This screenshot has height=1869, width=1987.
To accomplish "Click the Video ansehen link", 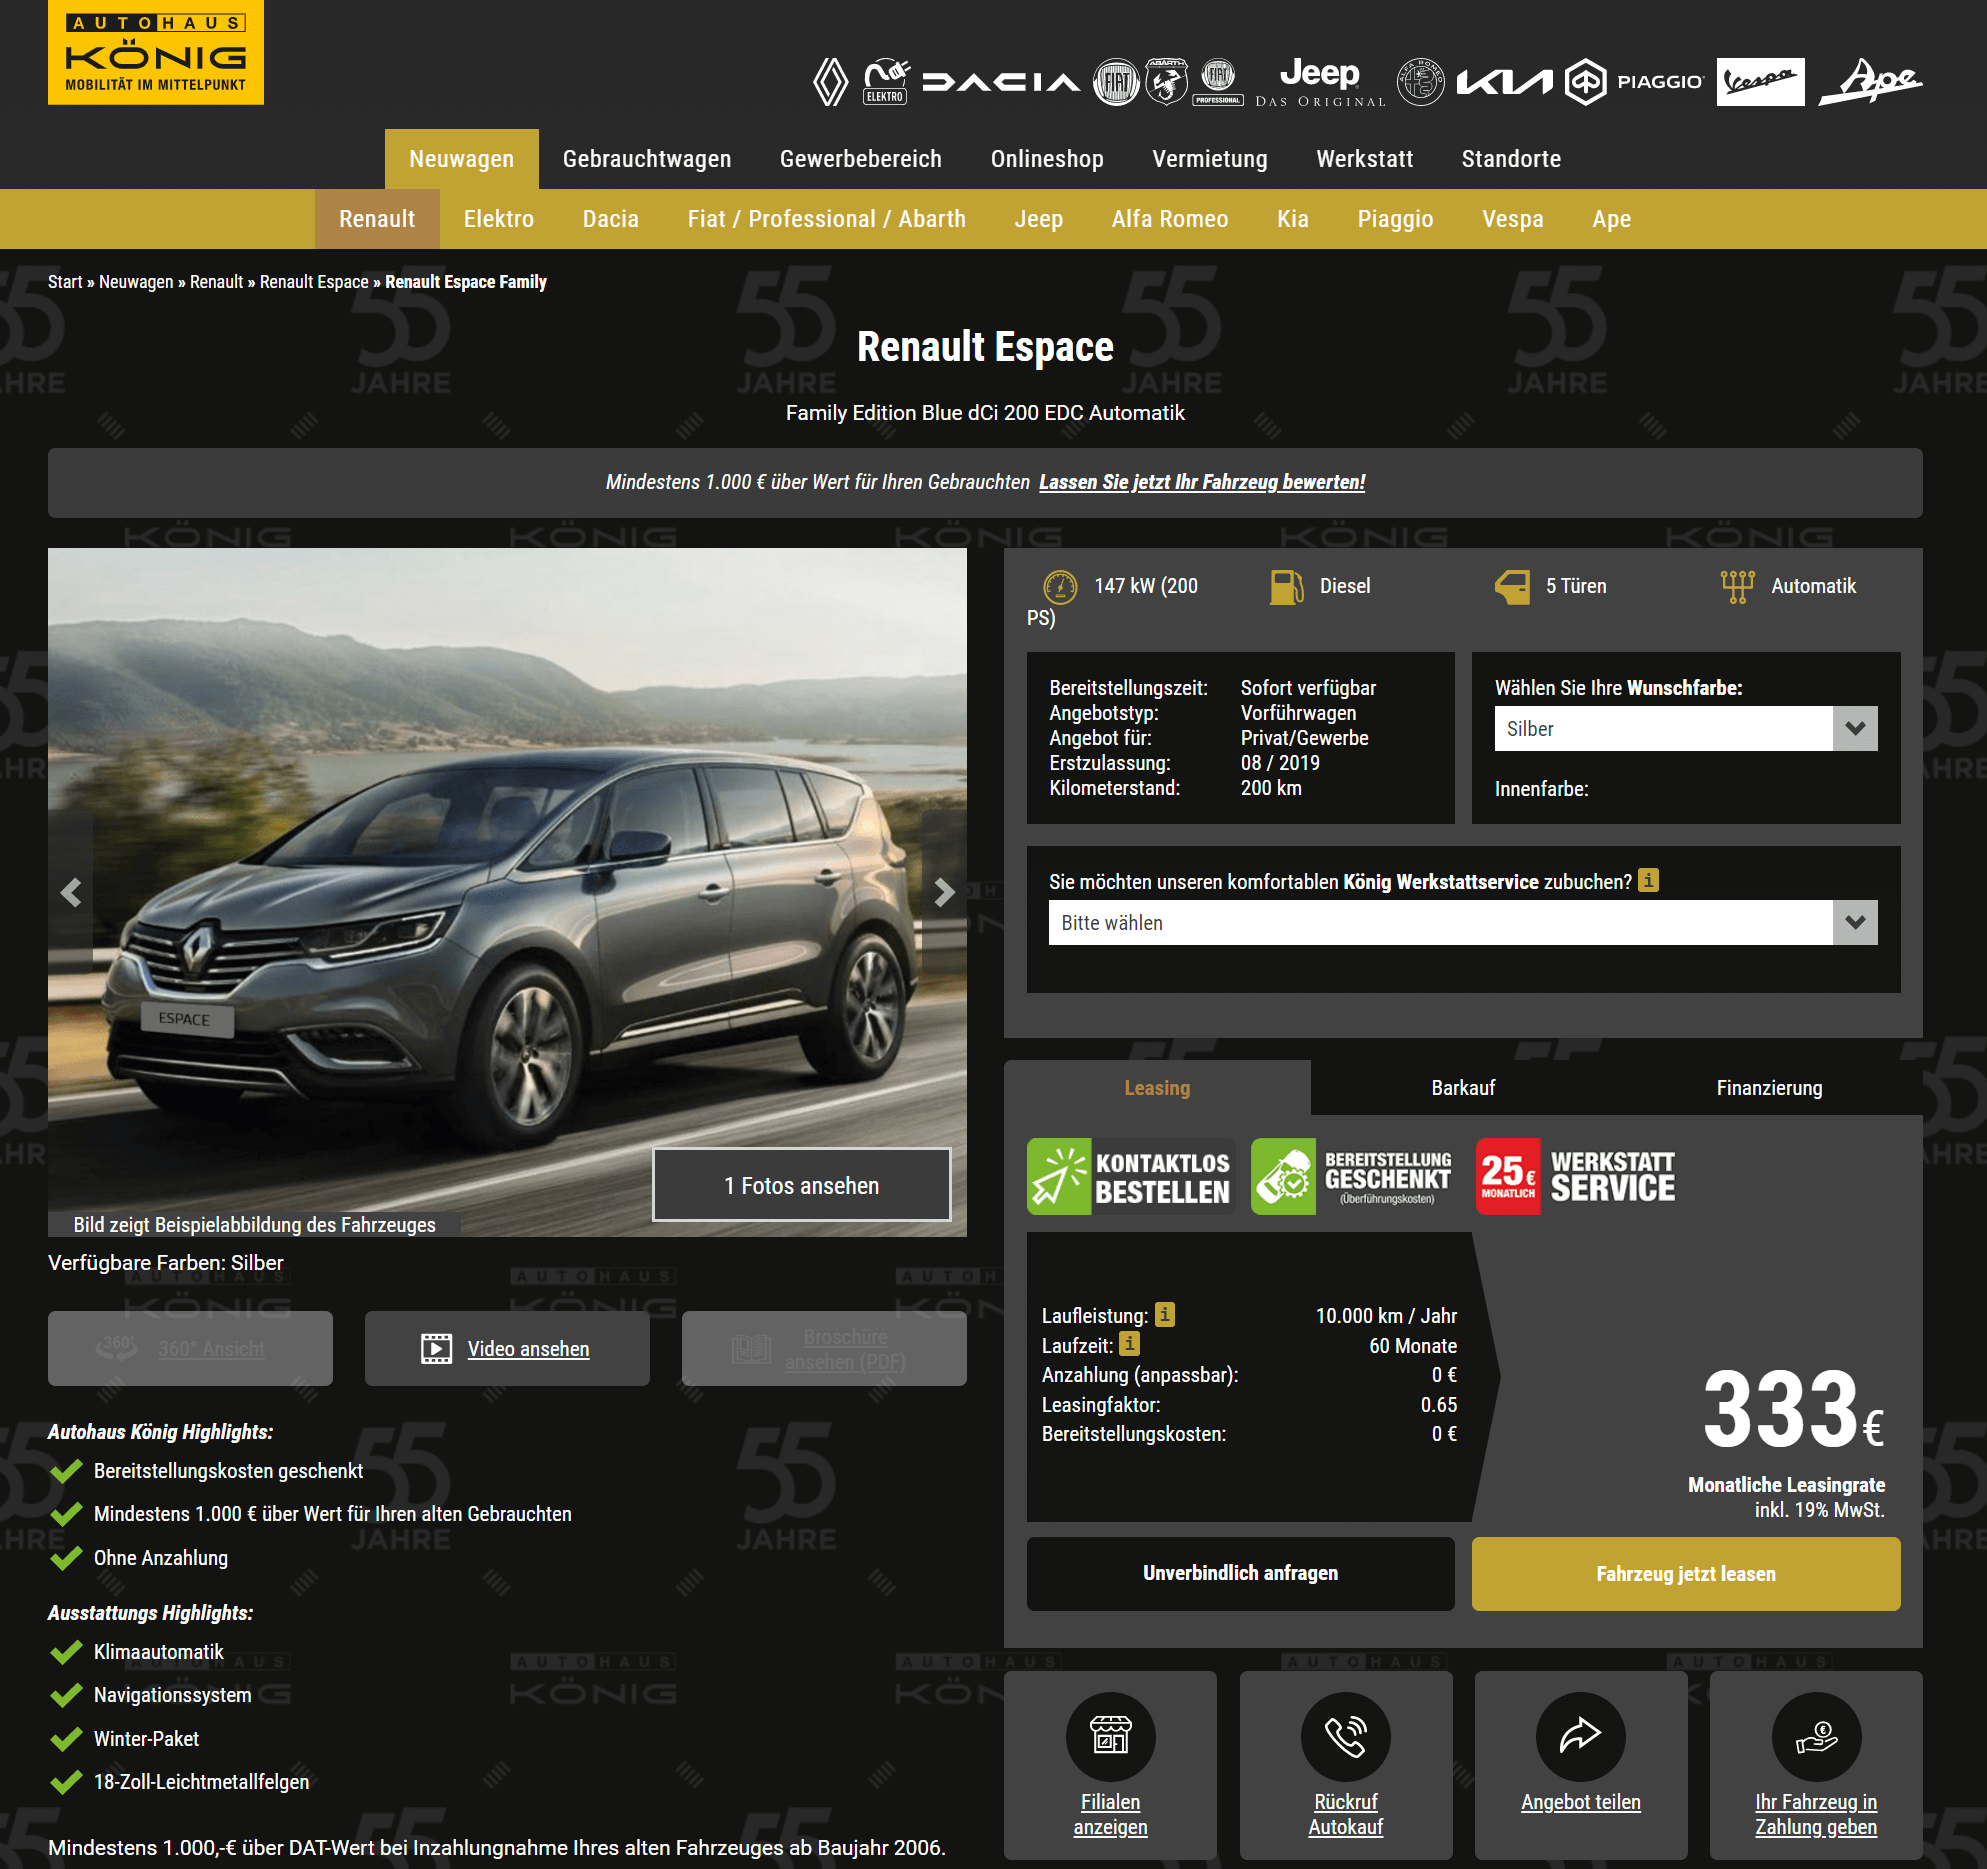I will [528, 1349].
